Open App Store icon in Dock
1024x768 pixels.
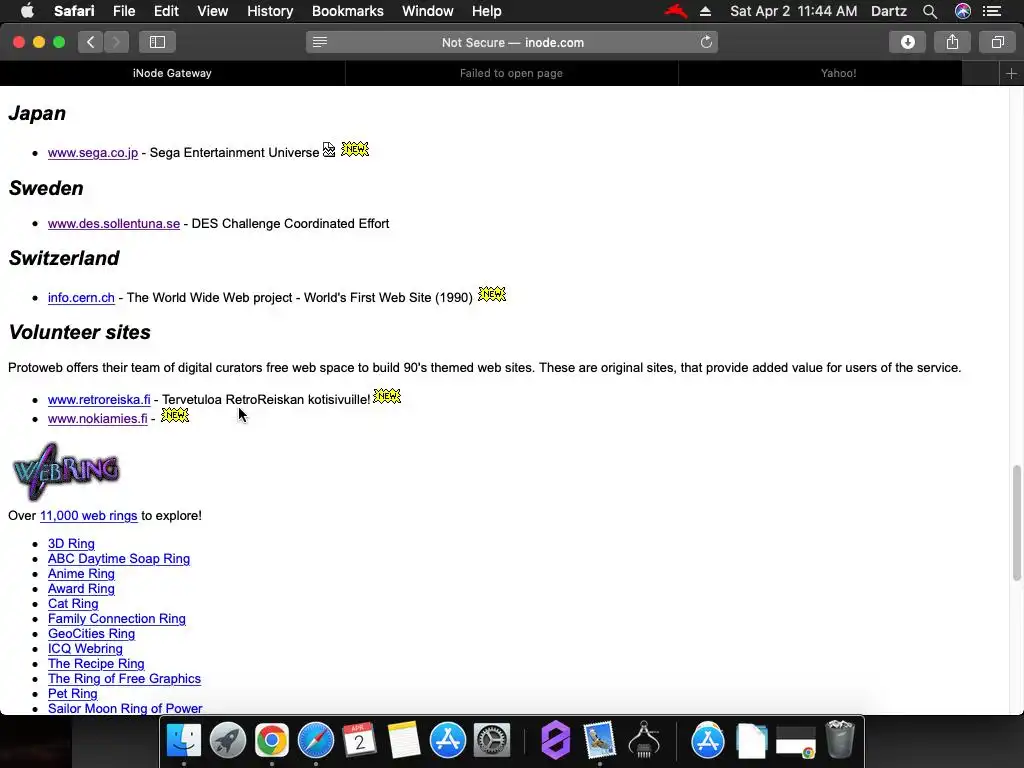click(x=447, y=741)
